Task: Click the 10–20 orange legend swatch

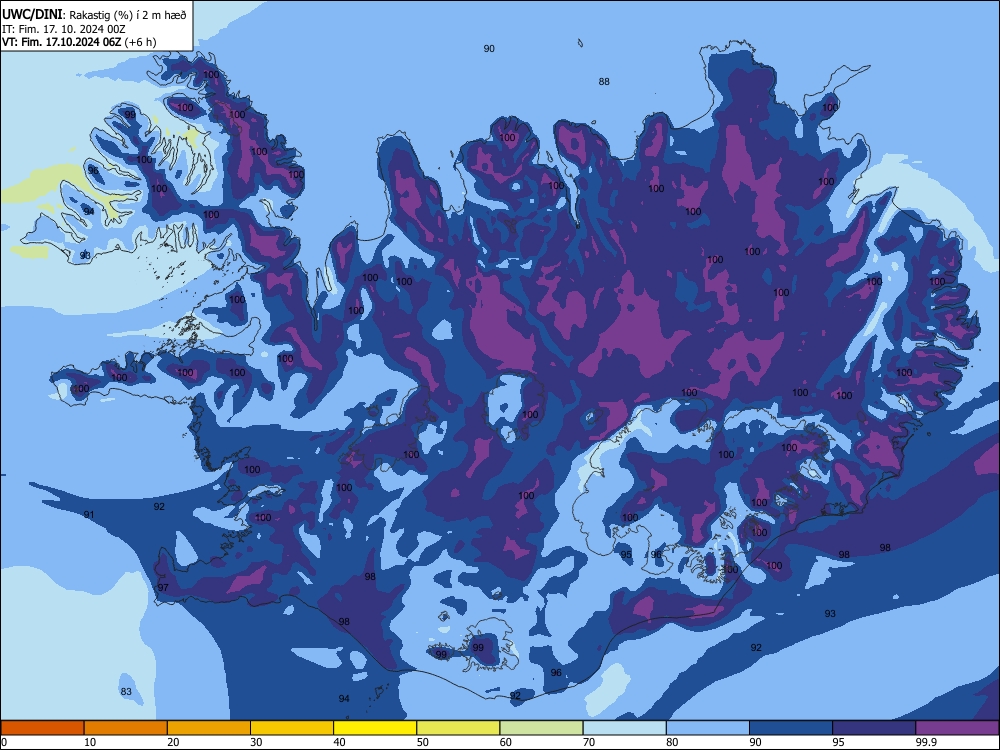Action: pos(126,728)
